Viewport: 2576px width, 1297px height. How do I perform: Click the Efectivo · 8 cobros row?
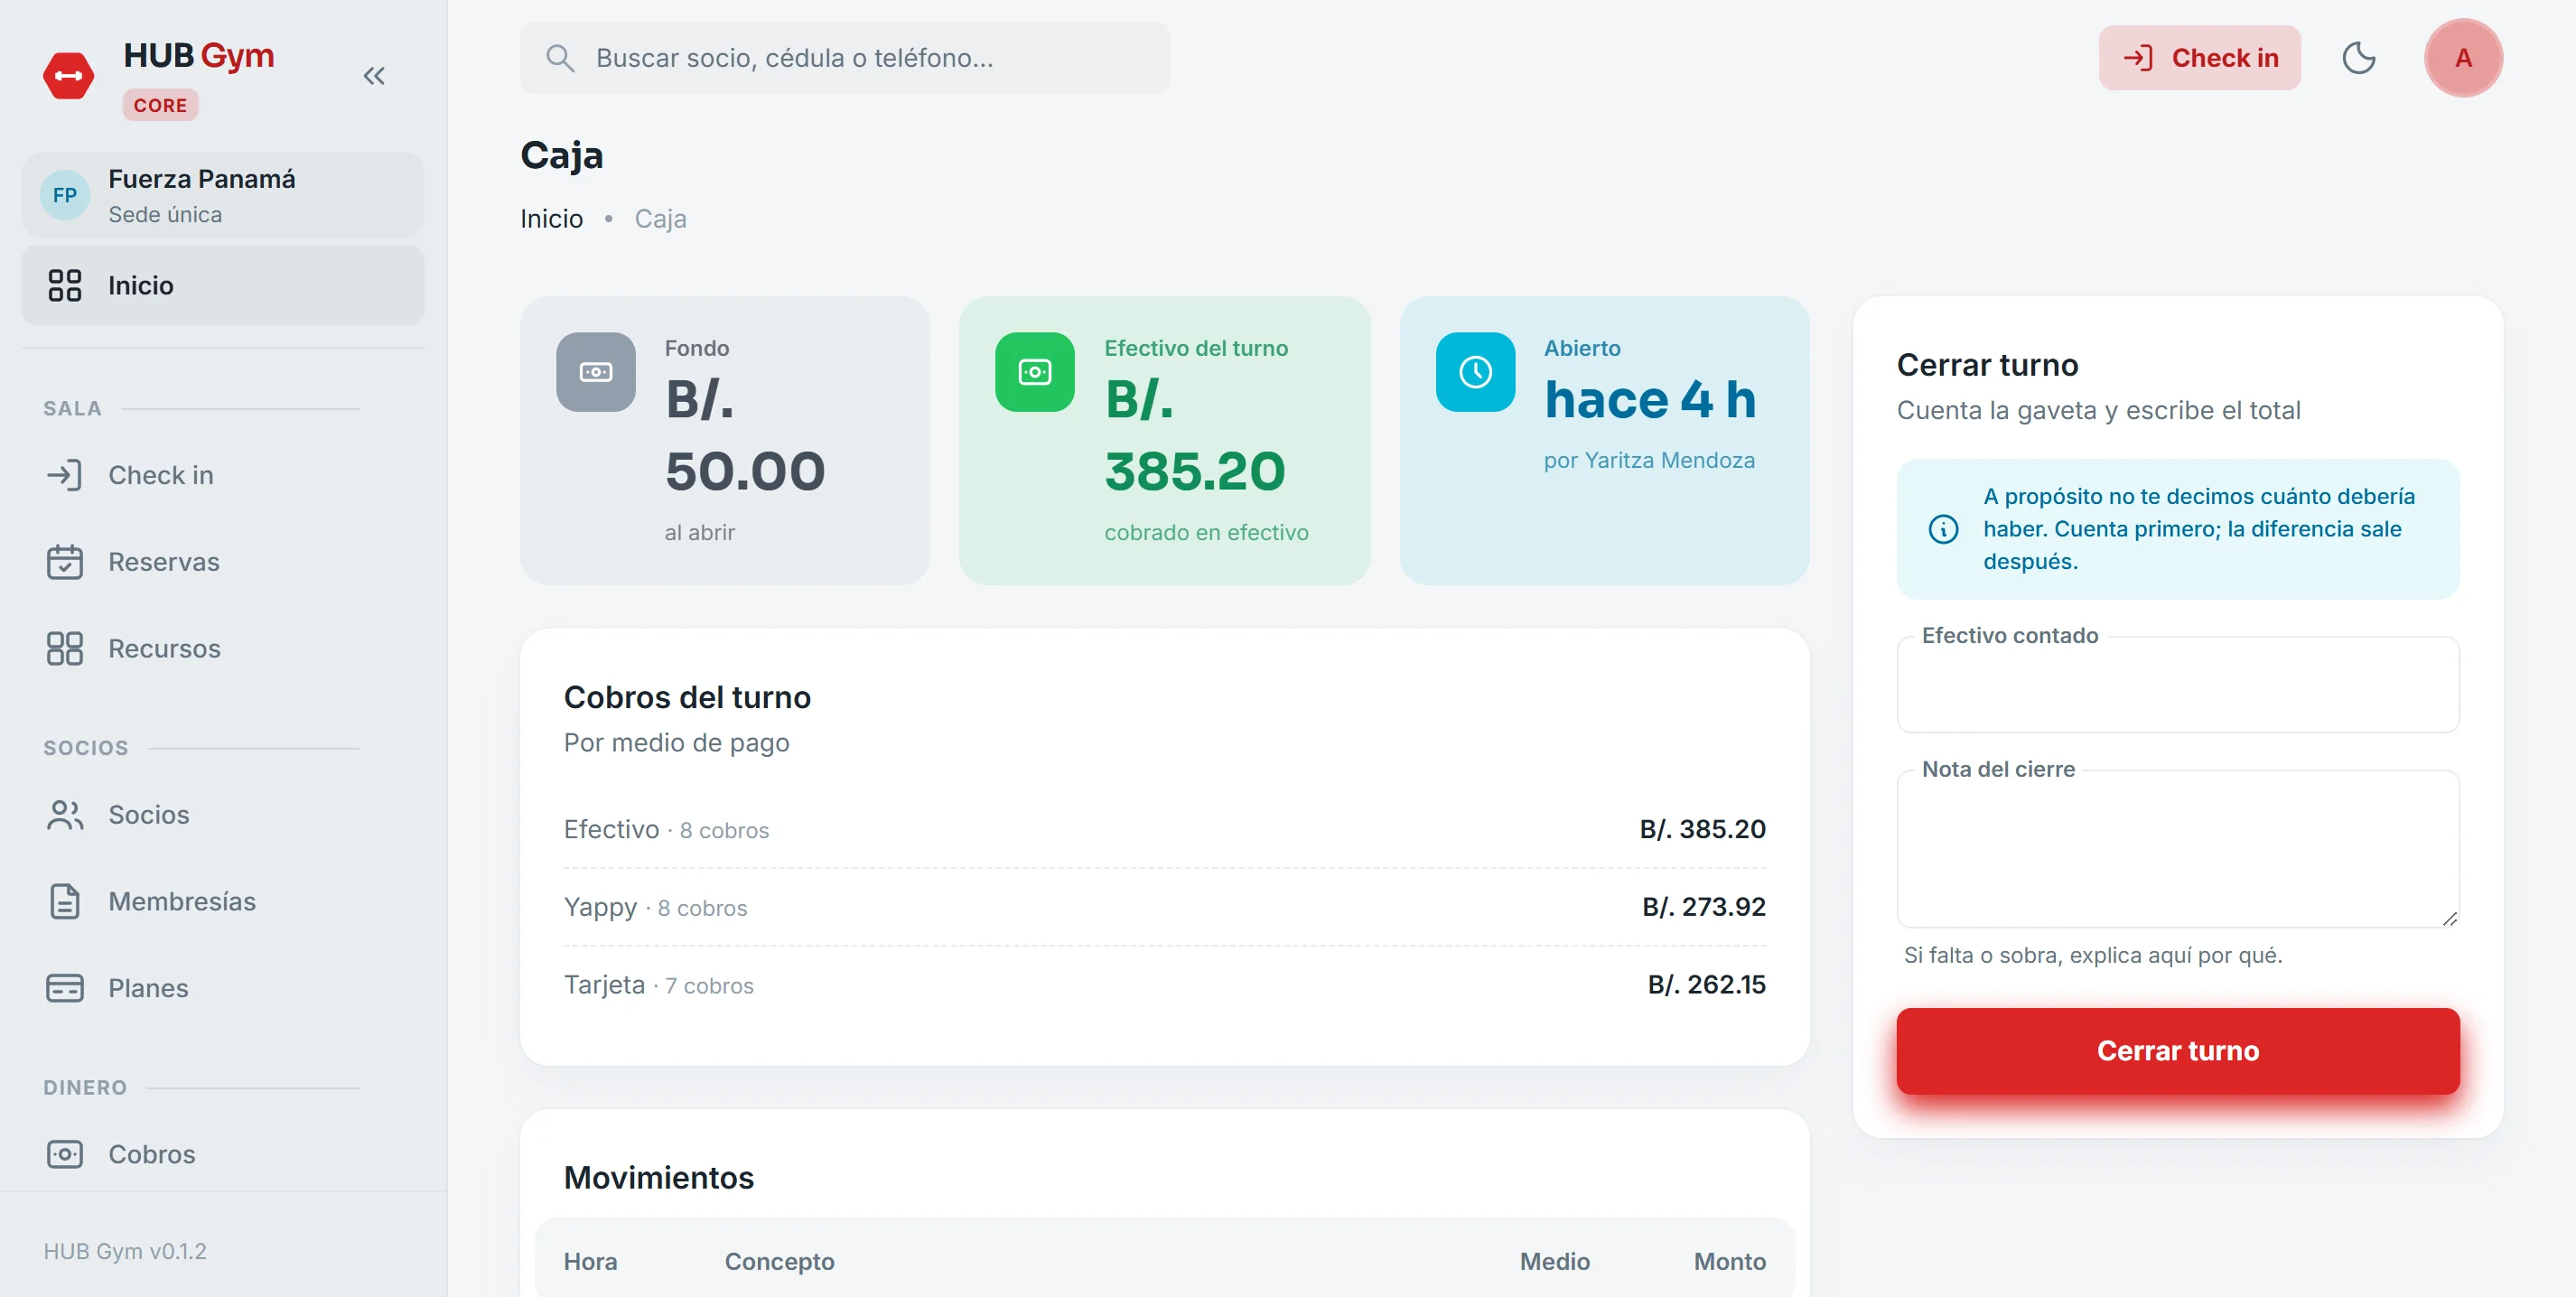tap(1165, 829)
